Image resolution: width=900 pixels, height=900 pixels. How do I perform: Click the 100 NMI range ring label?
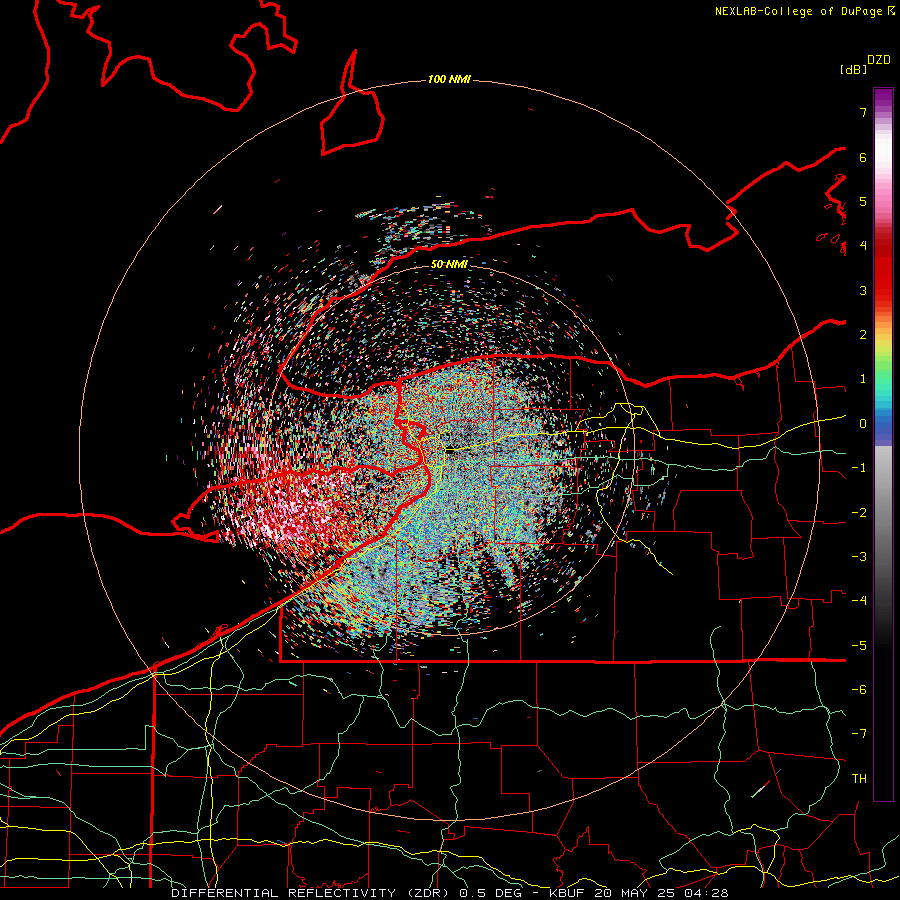tap(449, 79)
